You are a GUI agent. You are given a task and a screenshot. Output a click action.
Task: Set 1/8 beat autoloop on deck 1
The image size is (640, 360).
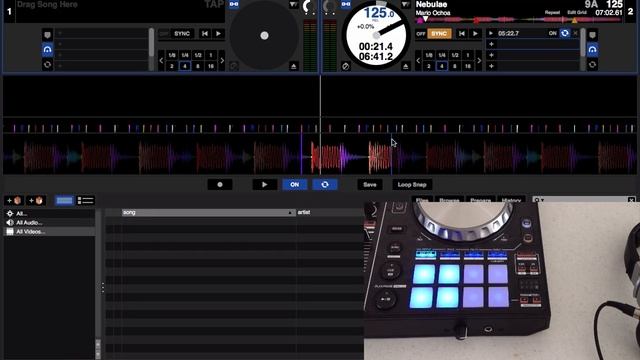coord(172,55)
